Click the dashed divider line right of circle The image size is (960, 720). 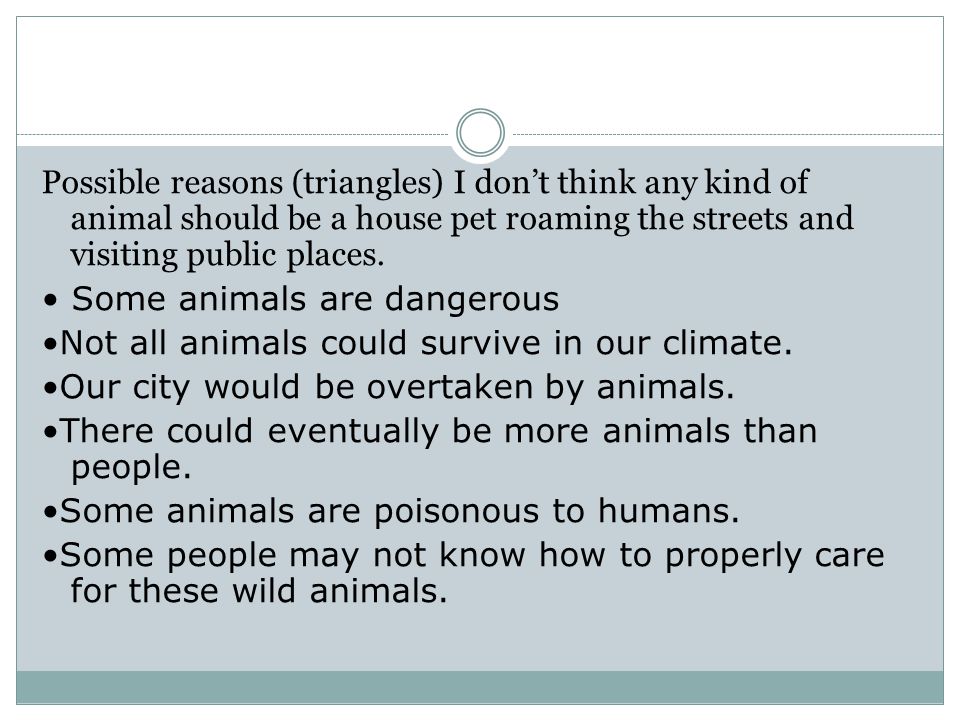(728, 134)
